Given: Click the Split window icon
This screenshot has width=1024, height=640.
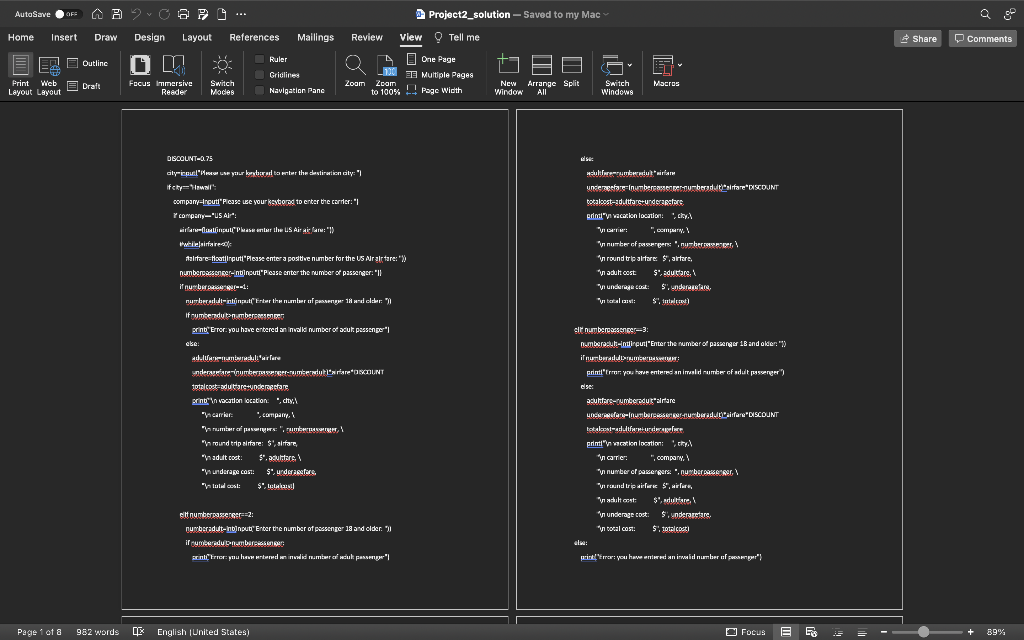Looking at the screenshot, I should click(x=571, y=66).
